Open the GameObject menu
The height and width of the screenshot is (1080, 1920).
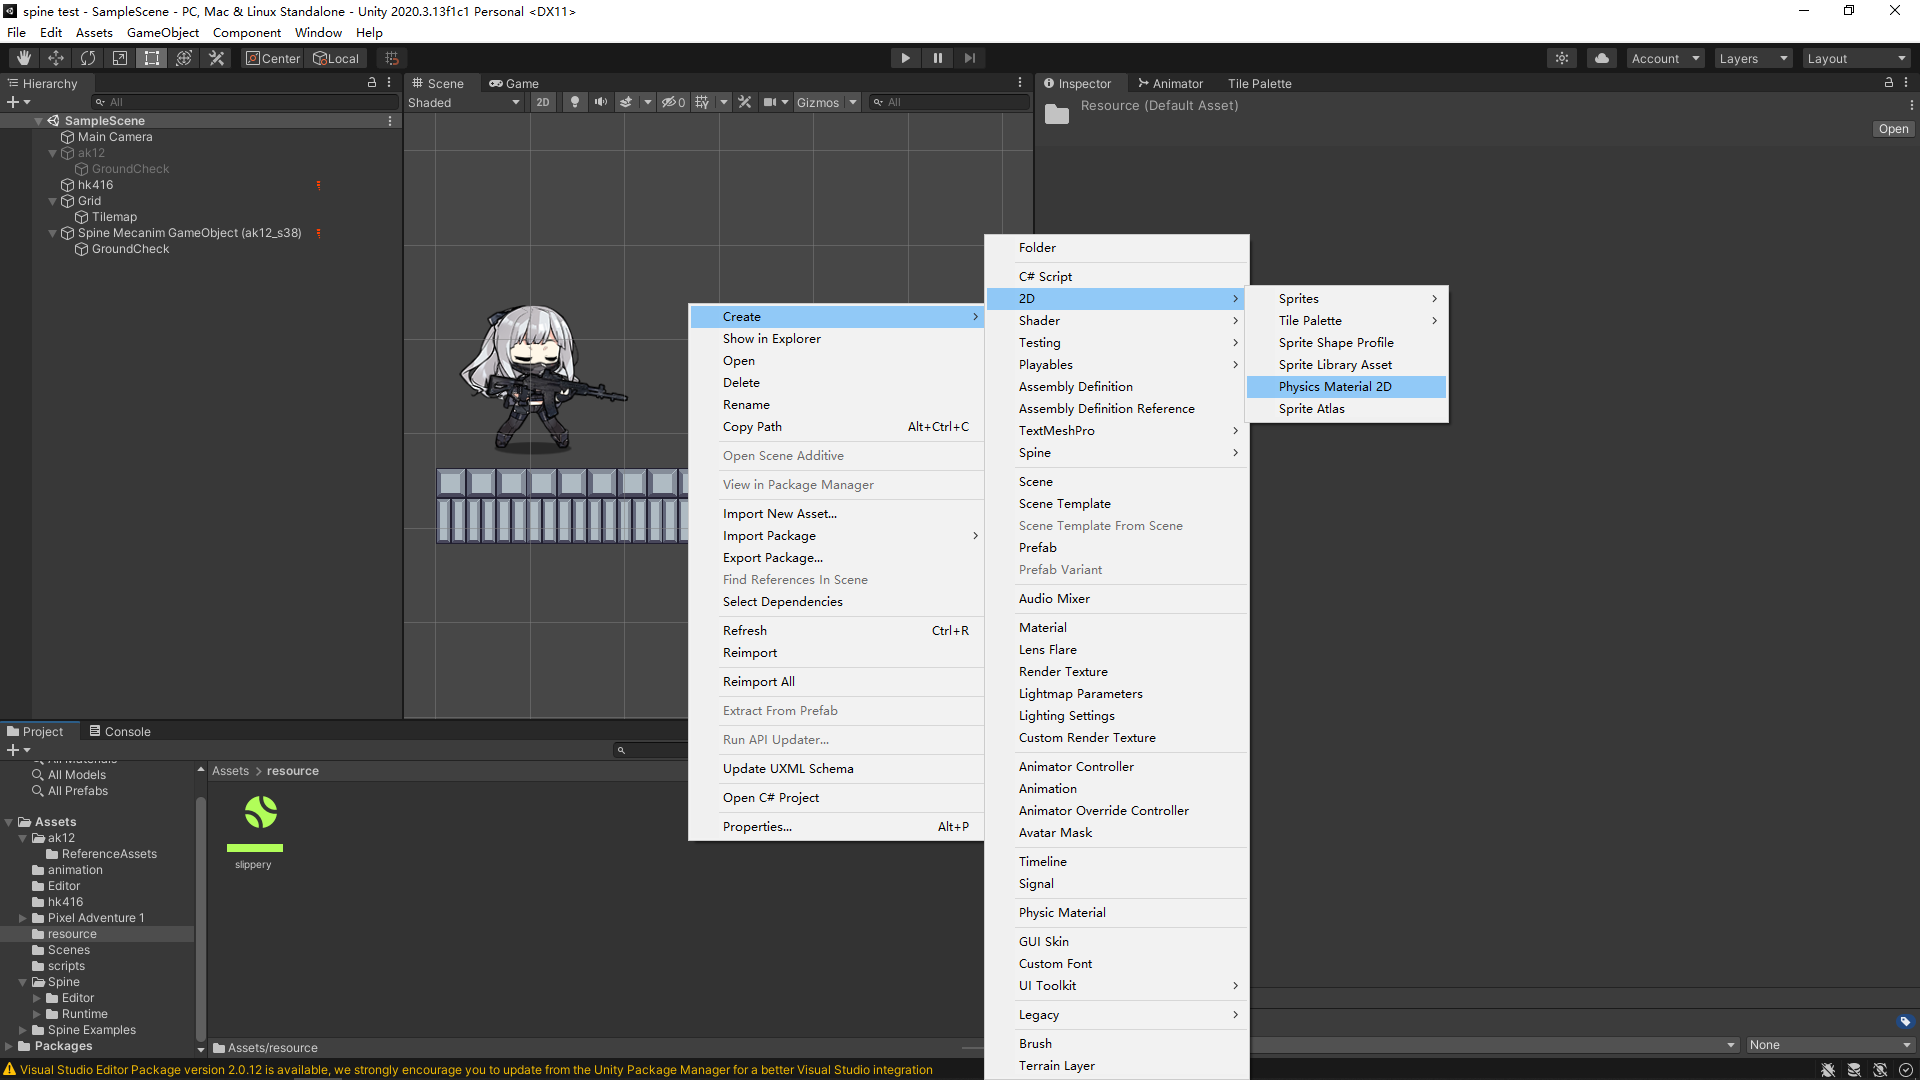163,32
